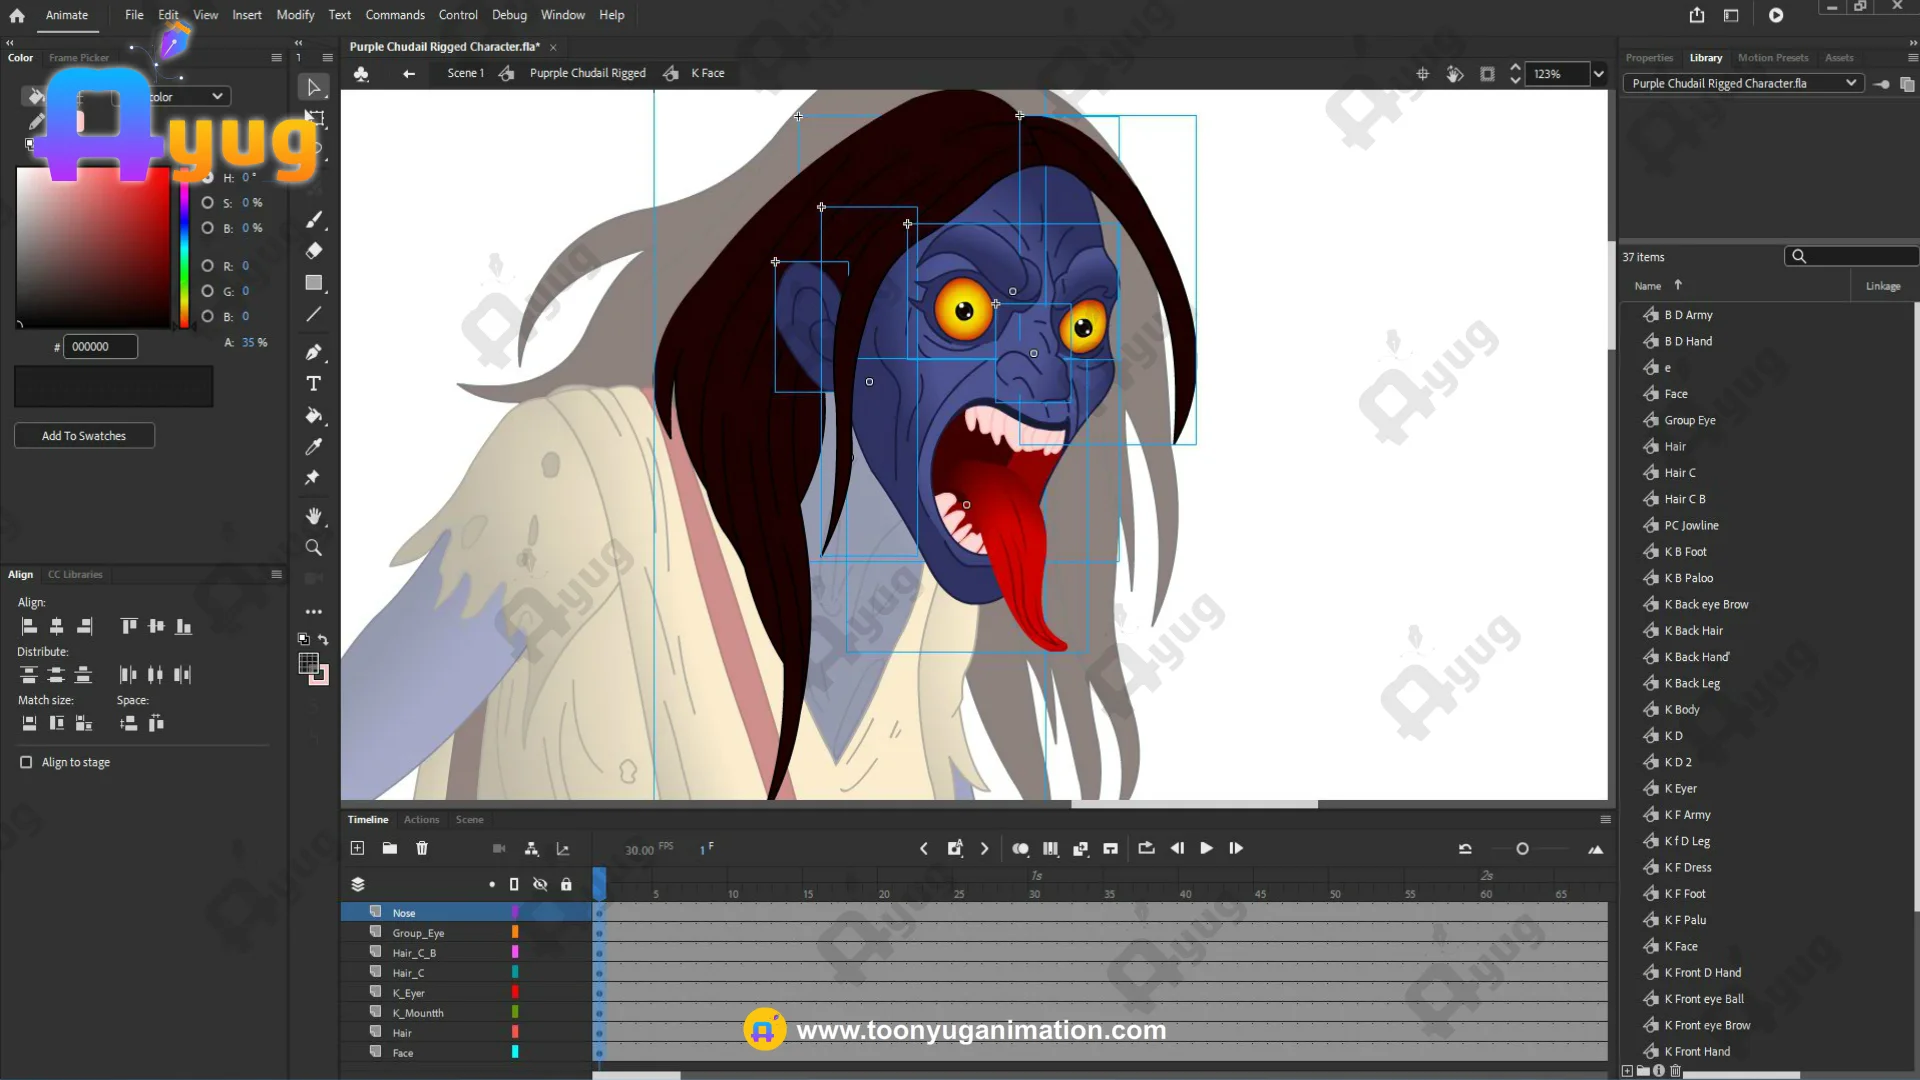
Task: Select the Zoom magnifier tool
Action: pyautogui.click(x=313, y=548)
